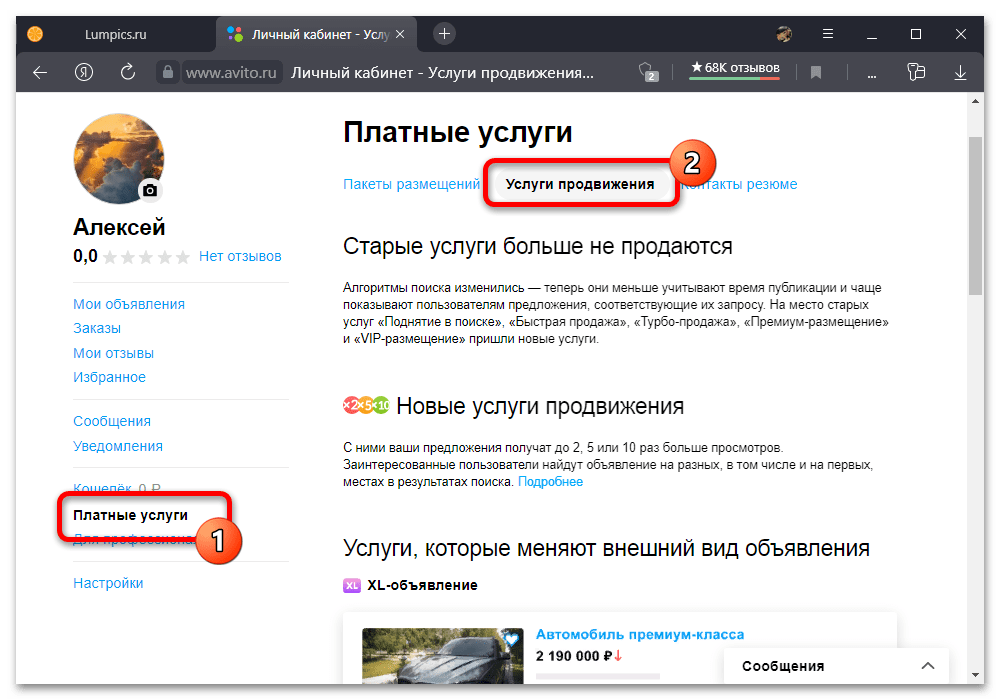Open the collections side panel icon
The width and height of the screenshot is (1000, 700).
click(916, 72)
